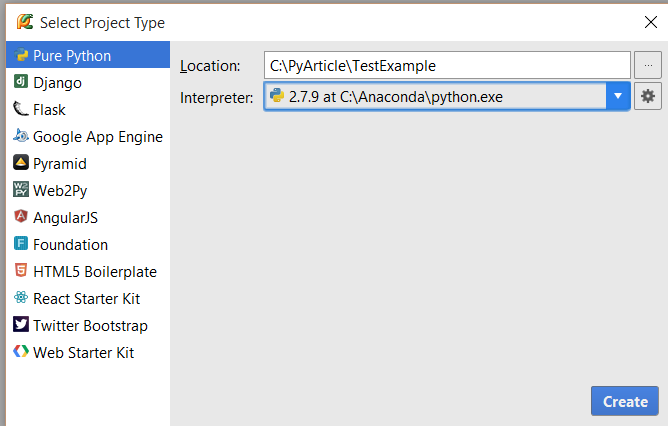Expand the Interpreter dropdown arrow
The width and height of the screenshot is (668, 426).
pyautogui.click(x=618, y=96)
